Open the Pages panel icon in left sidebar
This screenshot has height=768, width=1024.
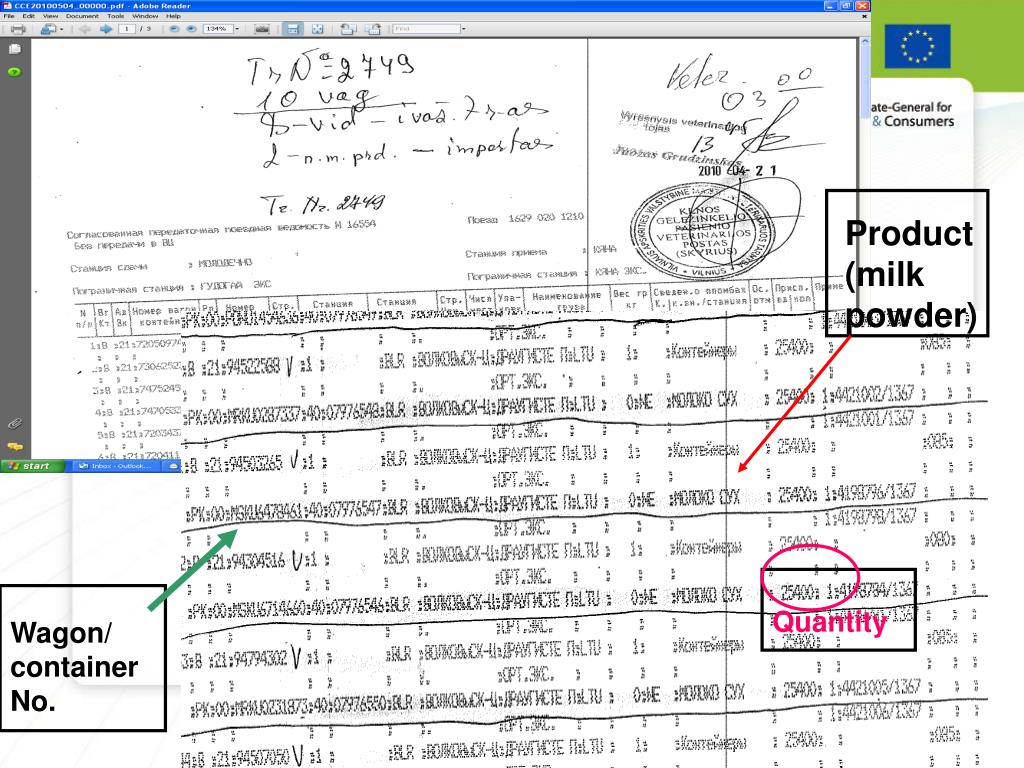(x=14, y=49)
